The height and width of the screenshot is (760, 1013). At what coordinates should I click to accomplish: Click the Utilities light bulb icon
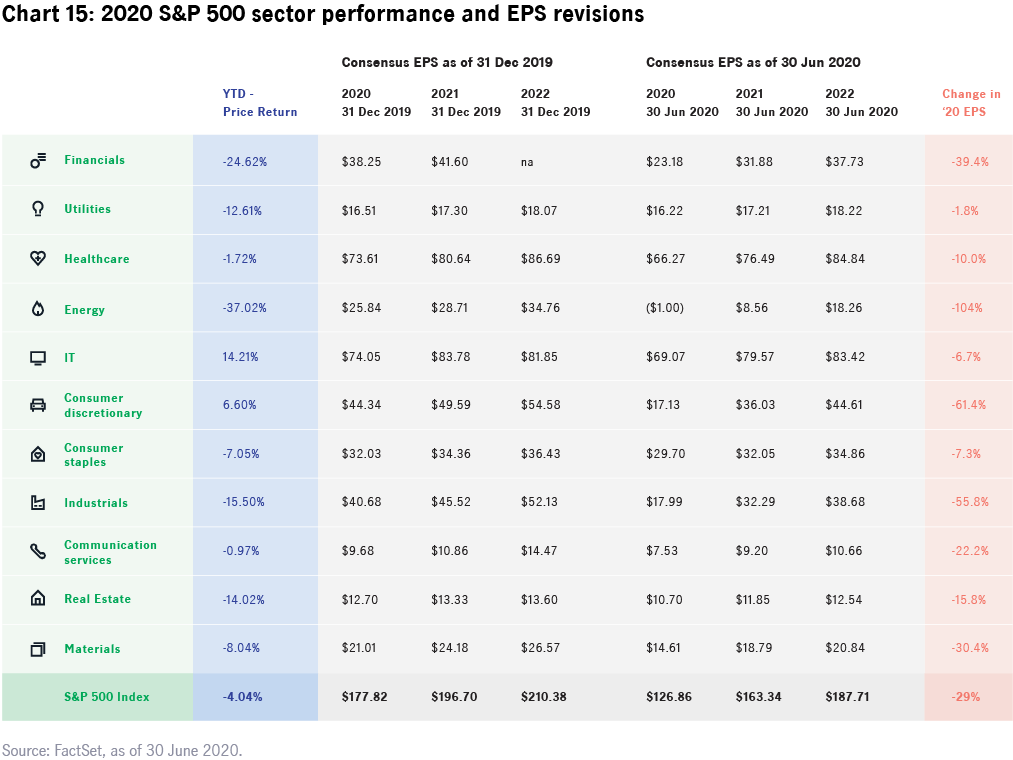[x=38, y=209]
